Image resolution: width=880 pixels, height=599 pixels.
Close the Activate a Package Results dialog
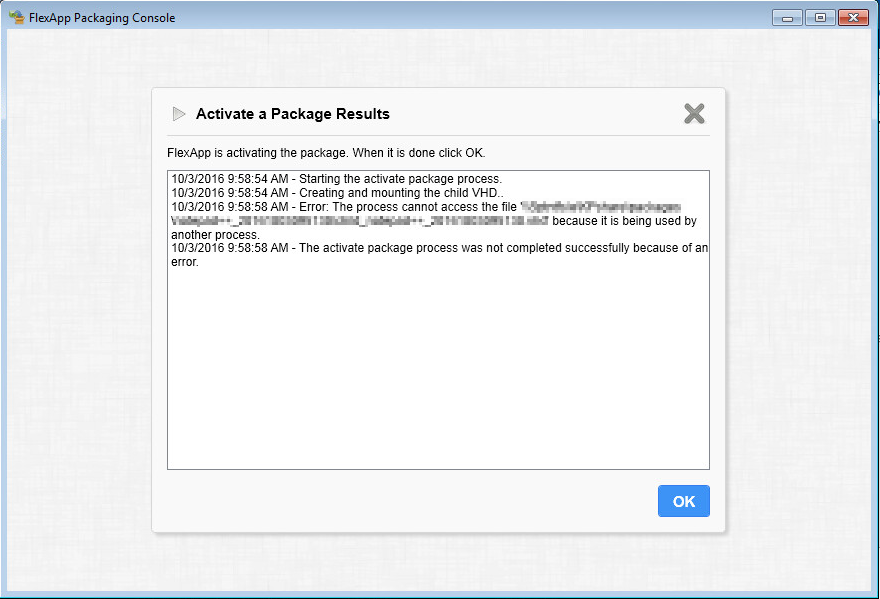694,114
